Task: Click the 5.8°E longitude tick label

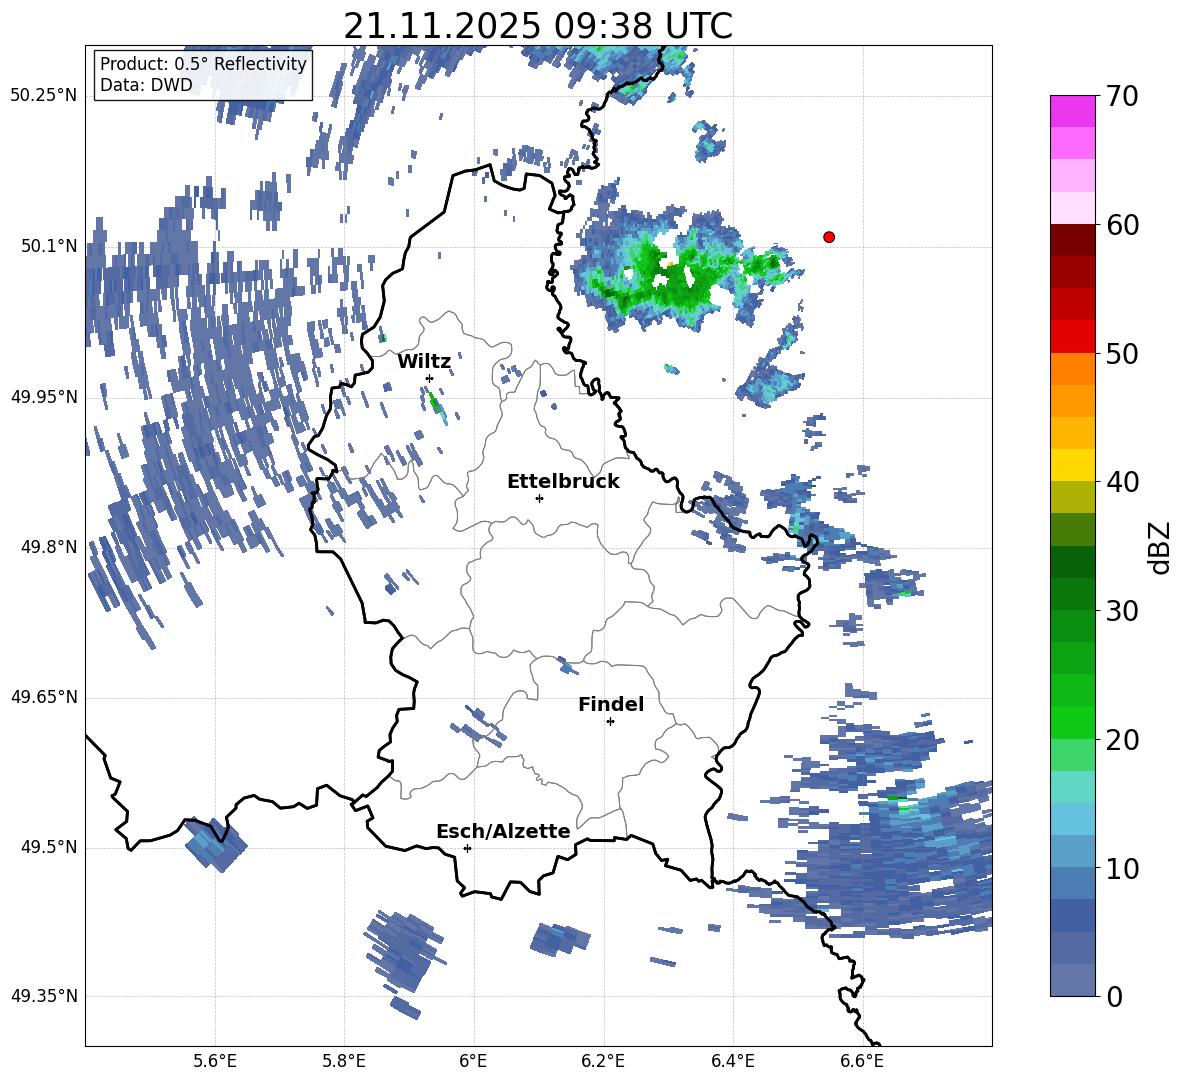Action: [344, 1061]
